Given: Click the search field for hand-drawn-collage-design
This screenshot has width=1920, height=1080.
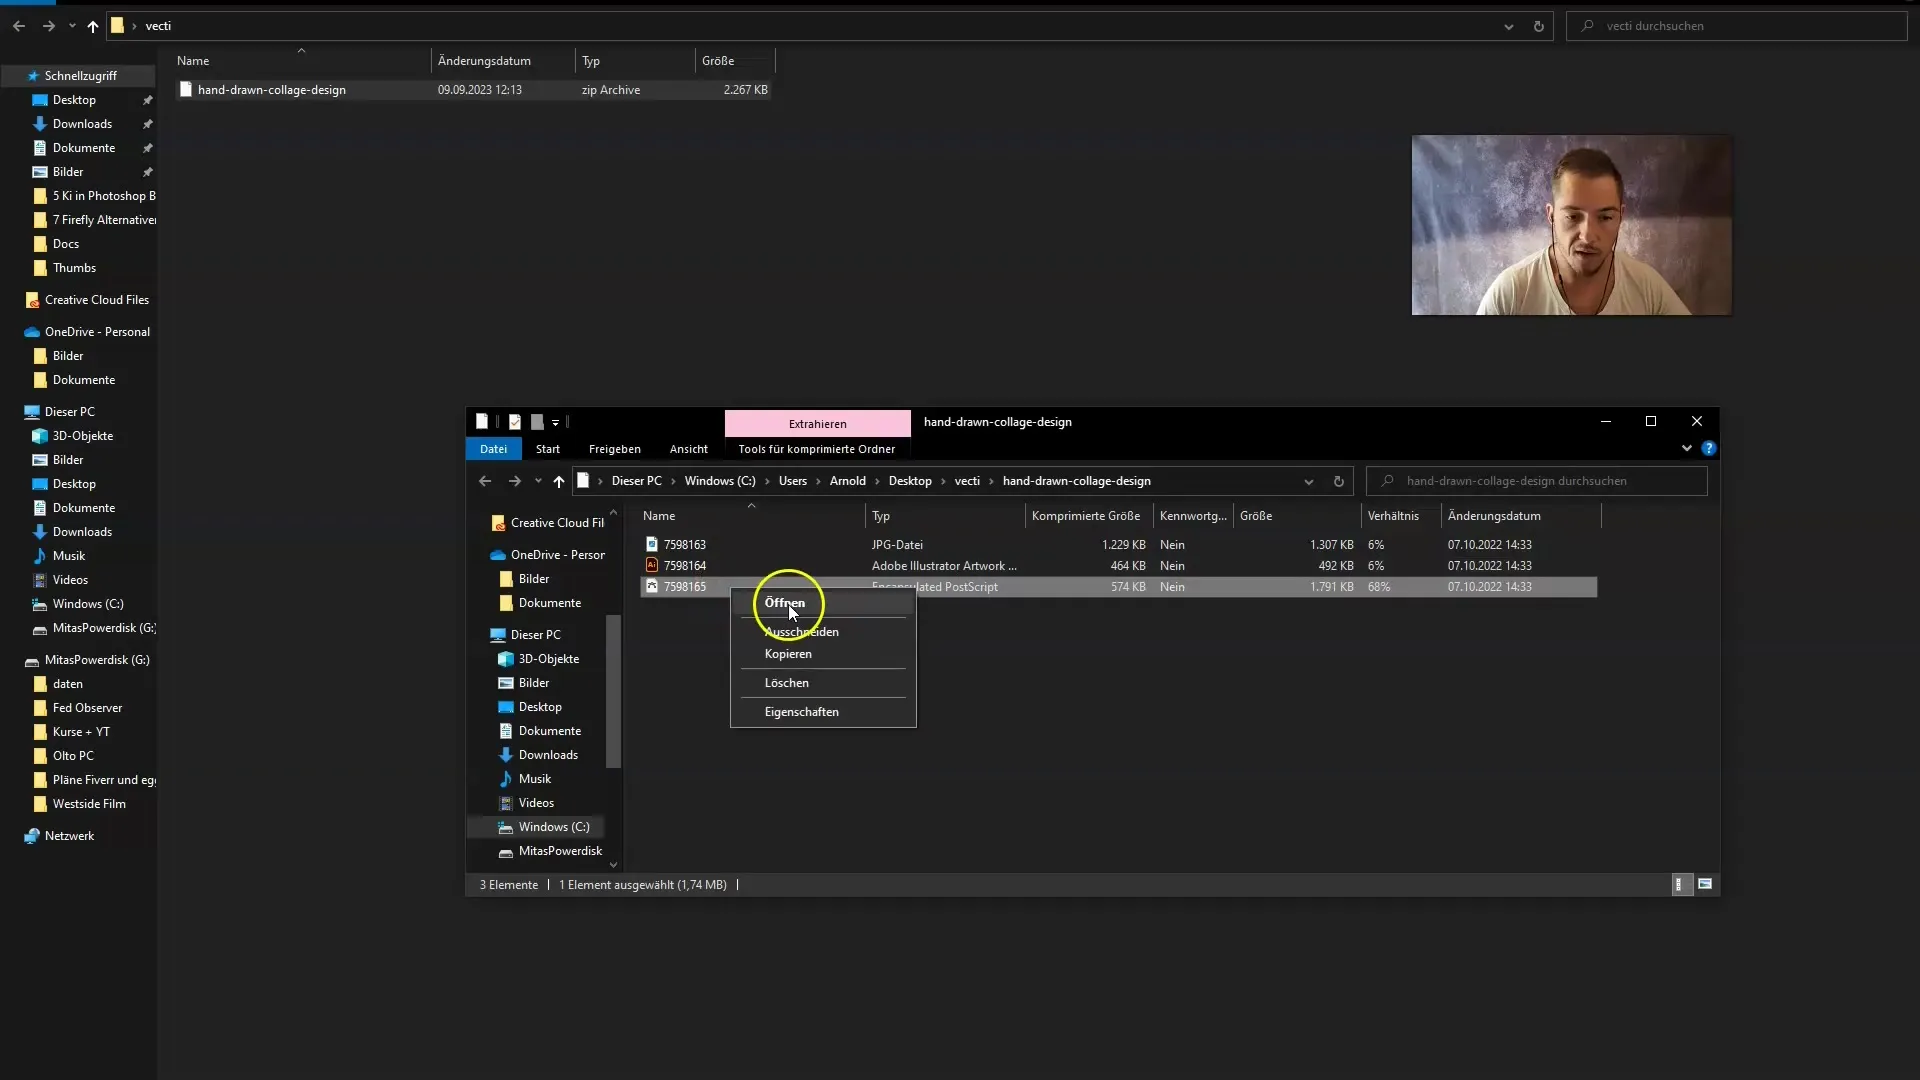Looking at the screenshot, I should coord(1544,480).
